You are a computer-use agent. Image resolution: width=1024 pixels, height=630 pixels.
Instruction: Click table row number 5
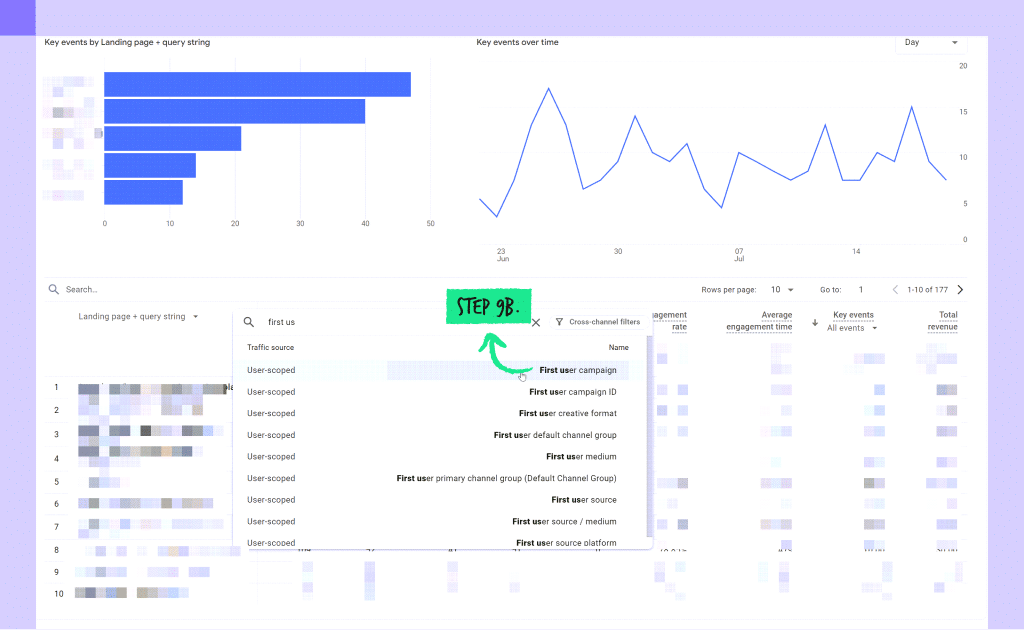coord(57,482)
